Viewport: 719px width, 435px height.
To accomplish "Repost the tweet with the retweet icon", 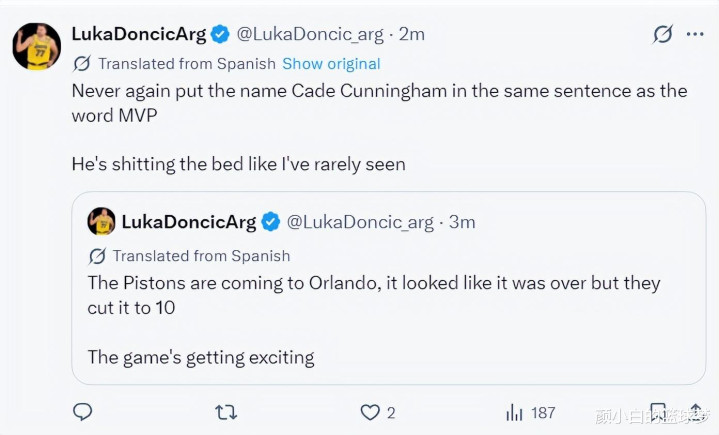I will (x=226, y=412).
